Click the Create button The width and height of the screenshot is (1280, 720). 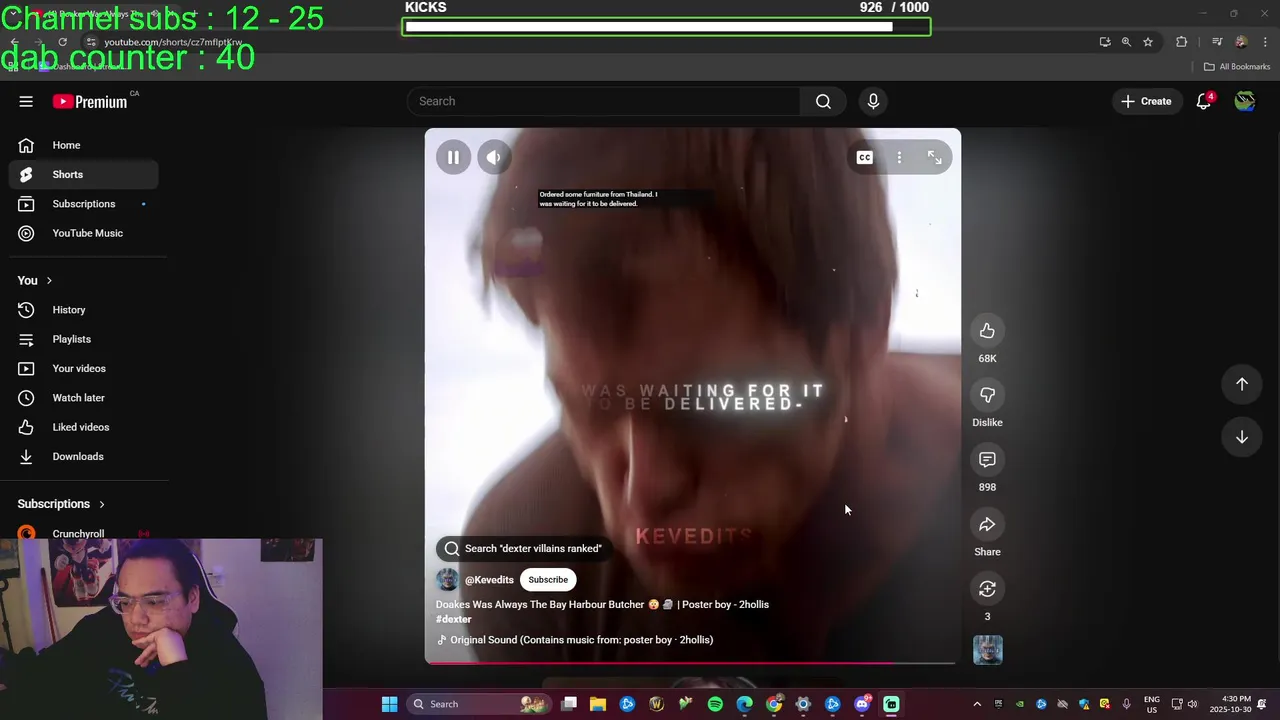(x=1146, y=101)
